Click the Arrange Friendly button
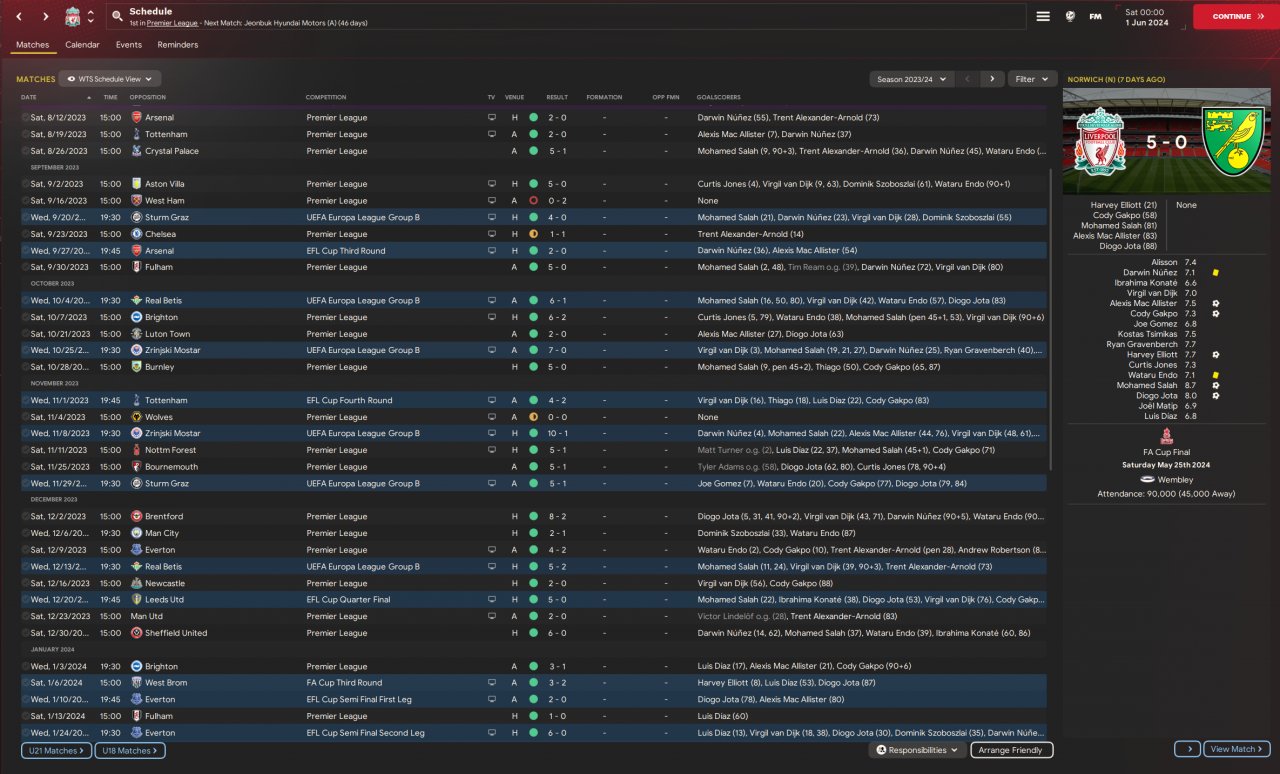 click(1010, 750)
